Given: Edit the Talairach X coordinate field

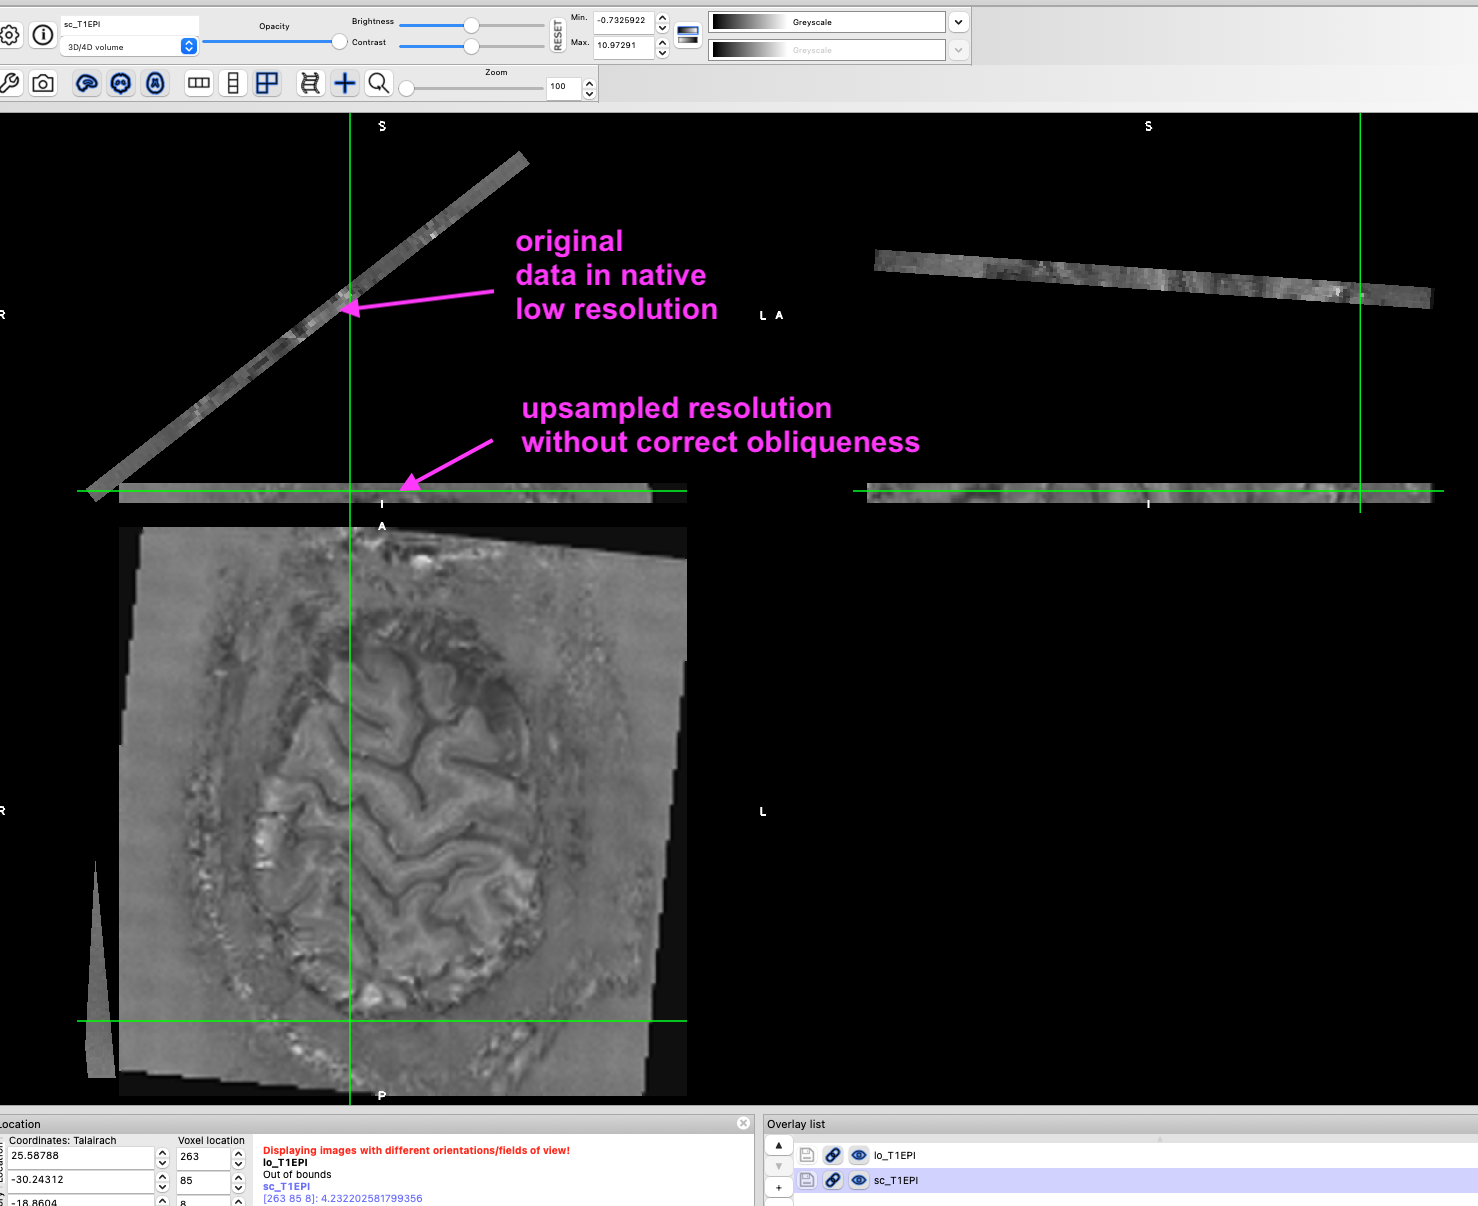Looking at the screenshot, I should point(80,1155).
